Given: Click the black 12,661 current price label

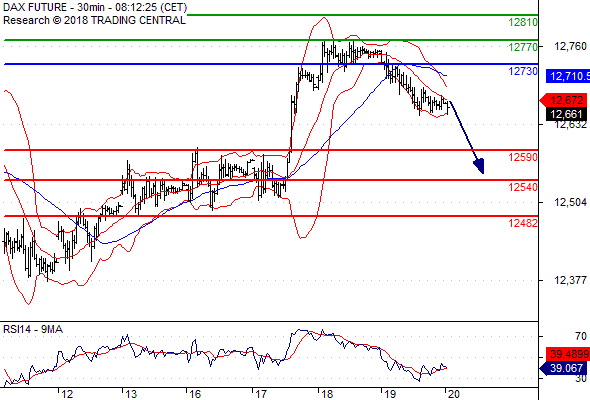Looking at the screenshot, I should (x=566, y=114).
